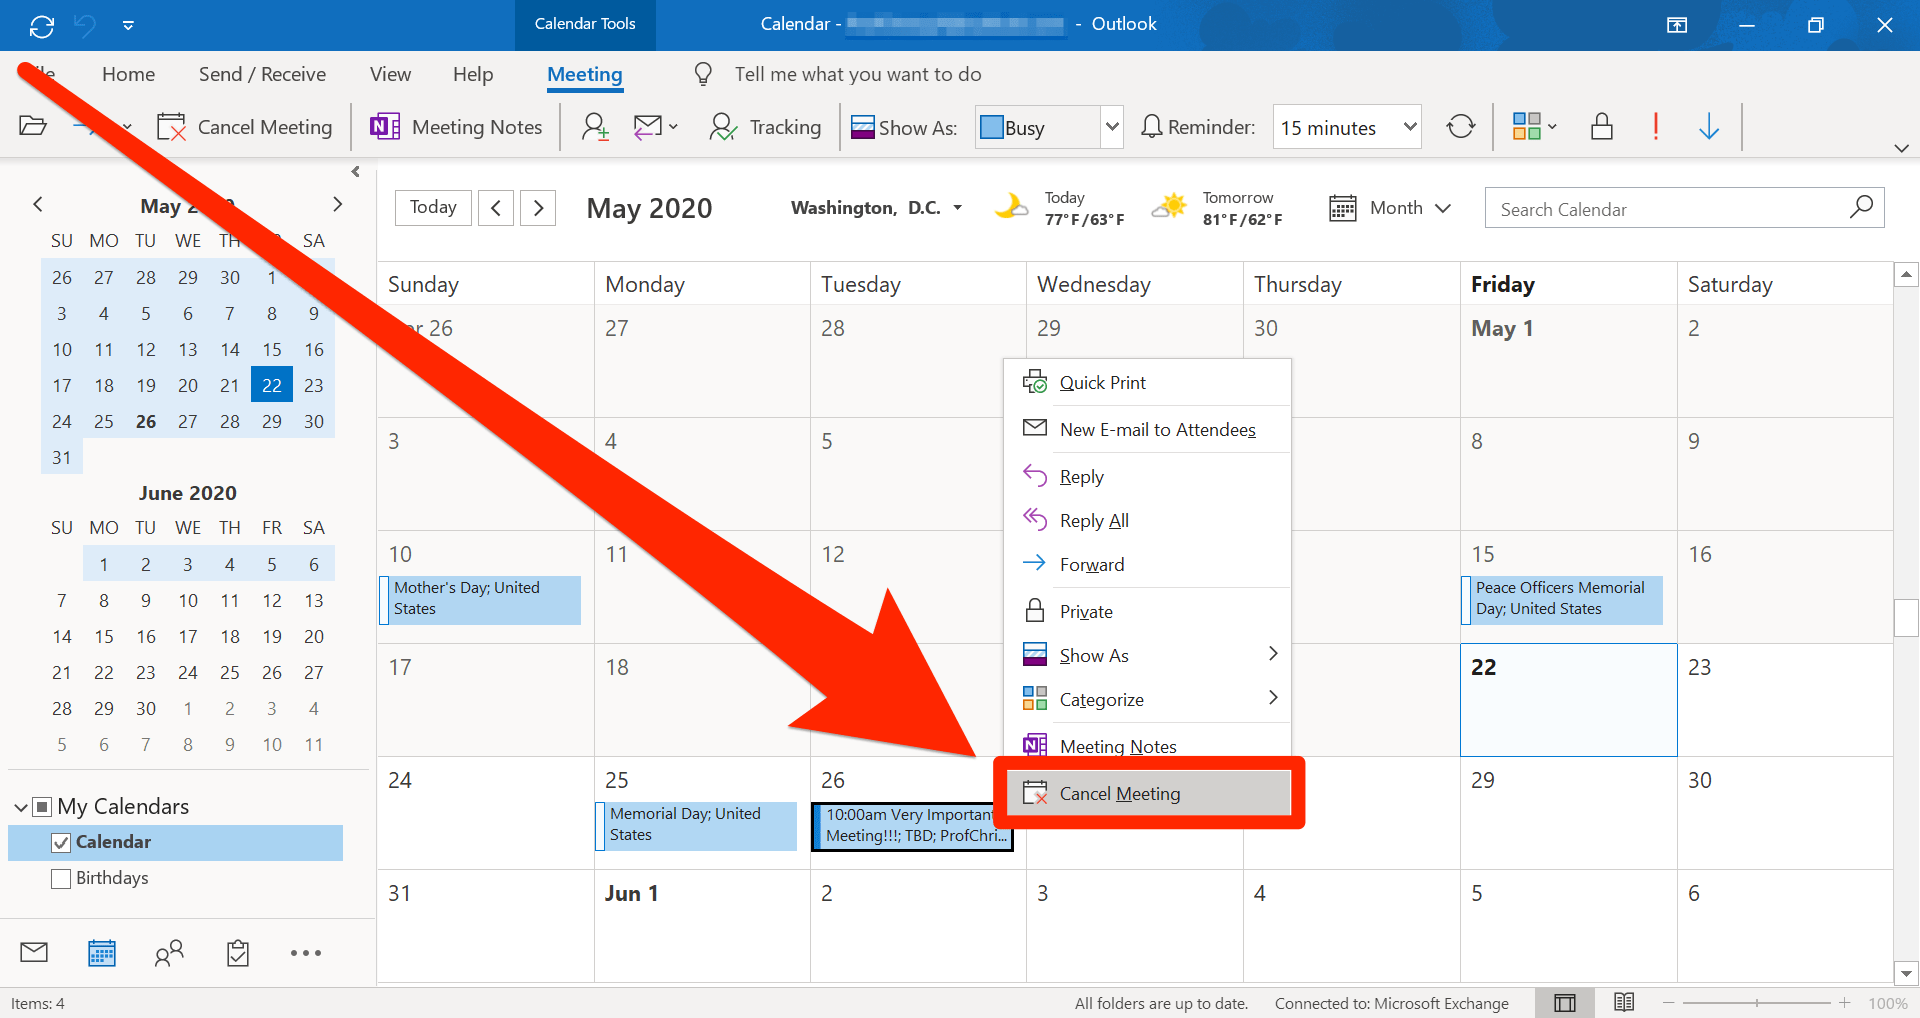Click the zoom slider in status bar
1920x1018 pixels.
click(x=1757, y=1003)
